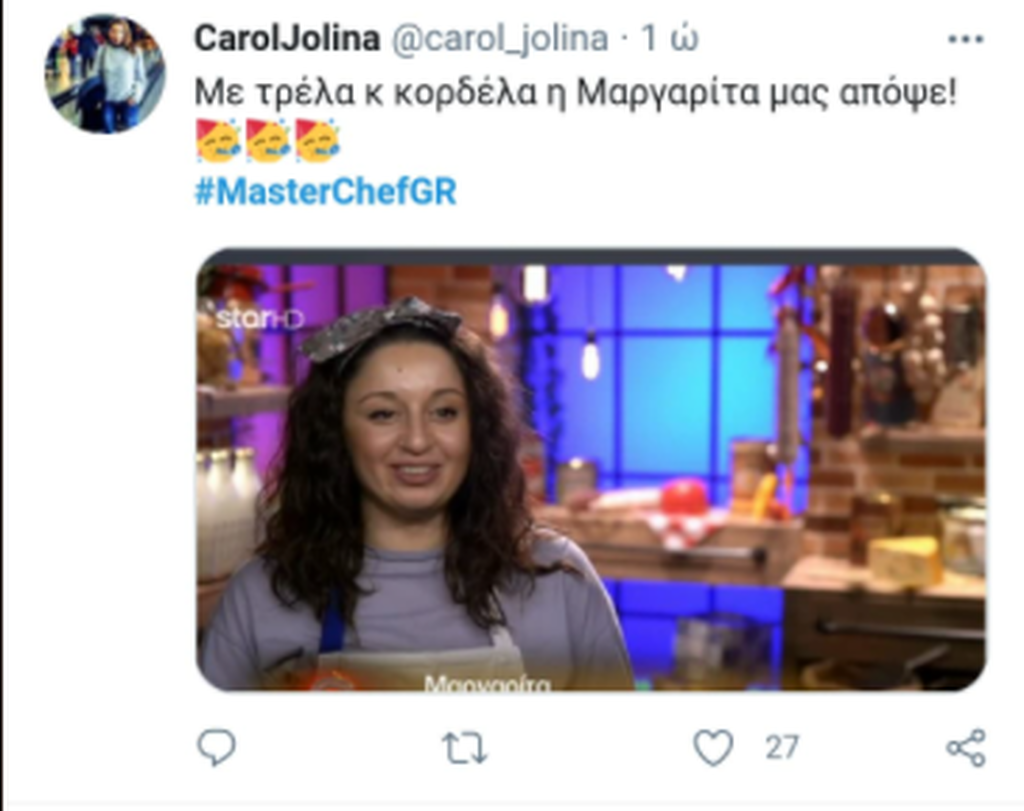Click the second party face emoji
This screenshot has width=1024, height=811.
[268, 141]
